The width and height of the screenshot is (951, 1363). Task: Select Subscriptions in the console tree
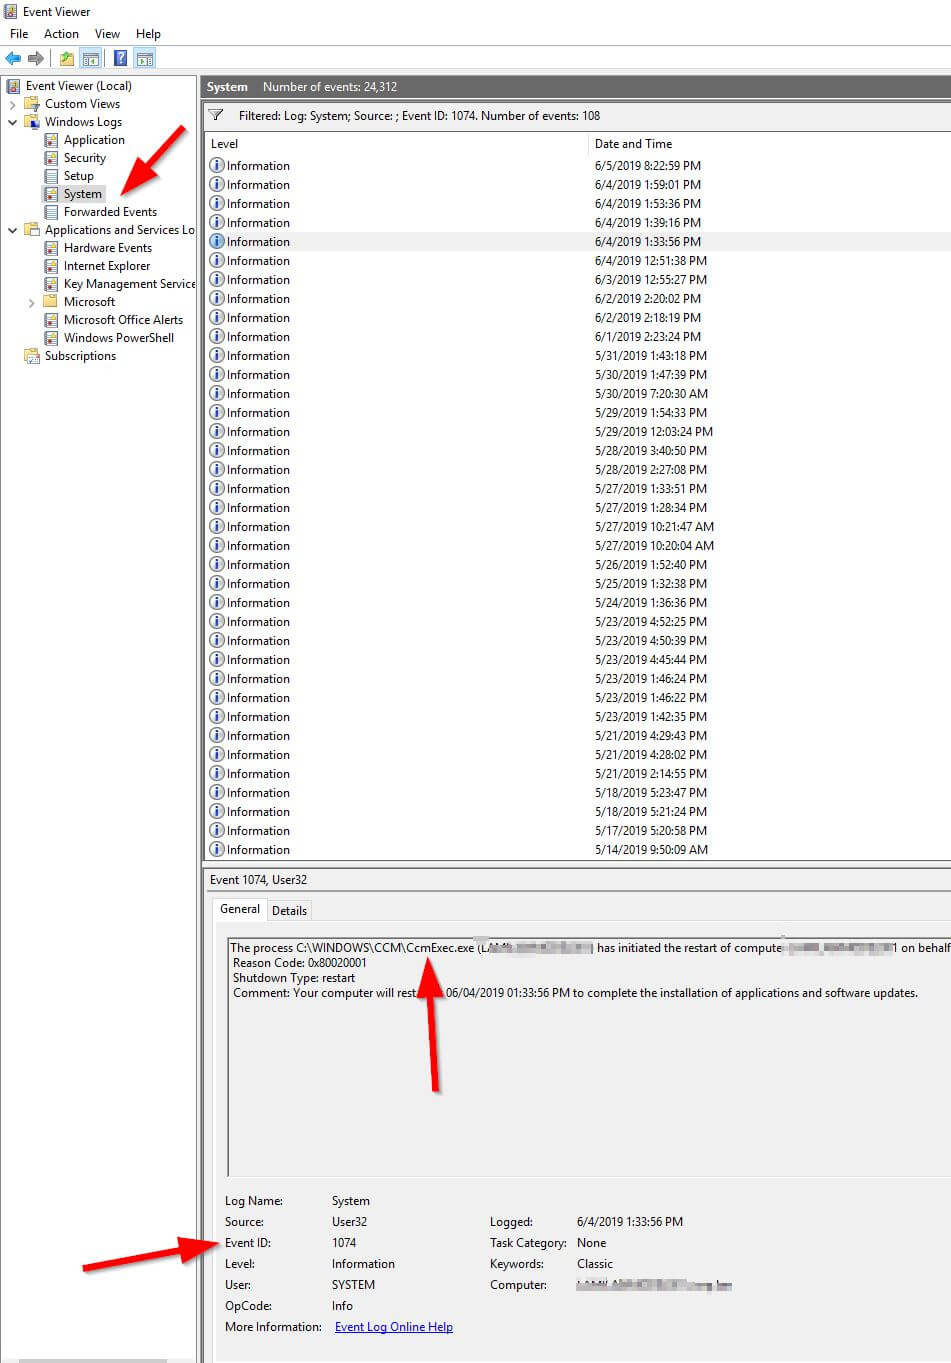tap(80, 356)
